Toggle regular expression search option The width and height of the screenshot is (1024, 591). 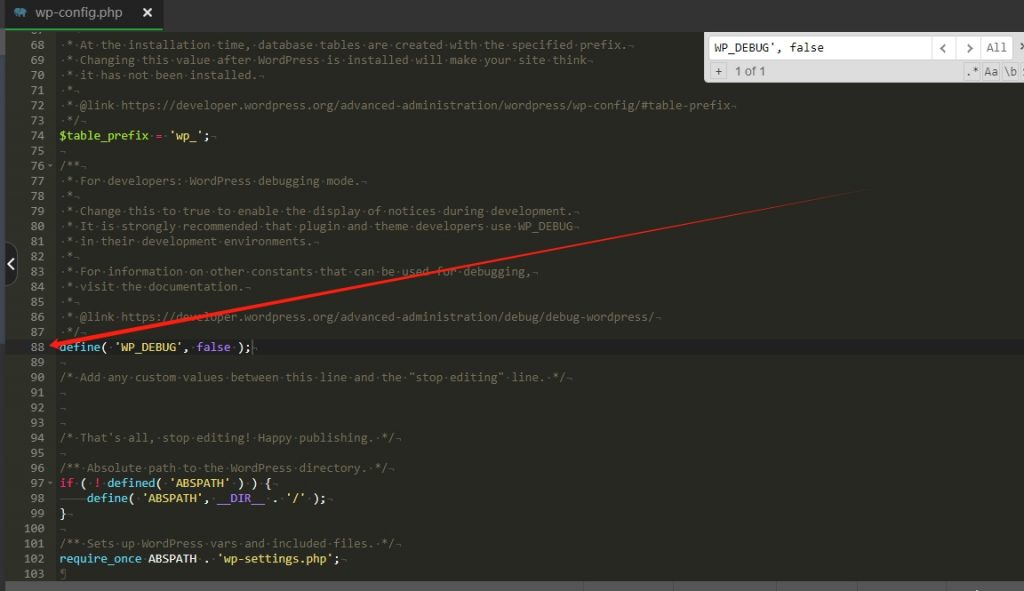972,71
